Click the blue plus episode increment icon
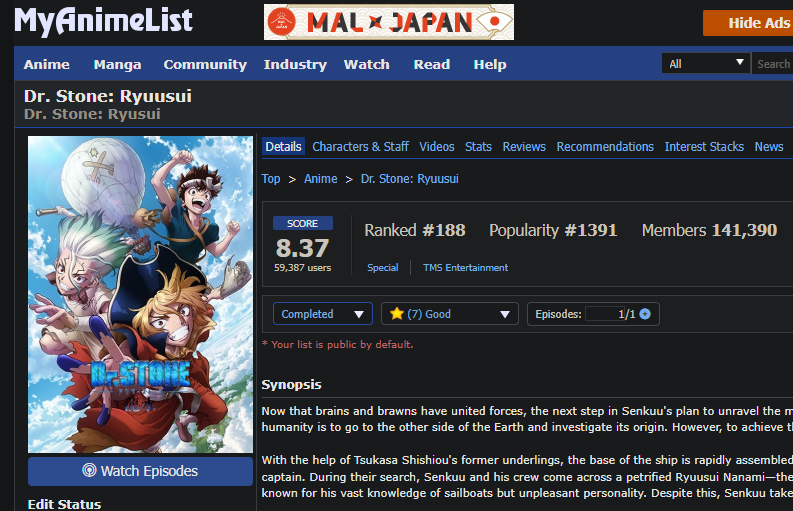Viewport: 793px width, 511px height. pos(645,314)
